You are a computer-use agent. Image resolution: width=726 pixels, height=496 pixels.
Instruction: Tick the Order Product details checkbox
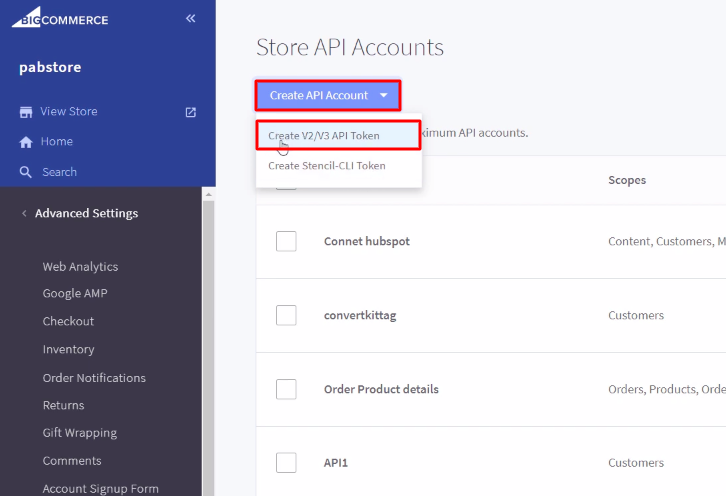(286, 389)
